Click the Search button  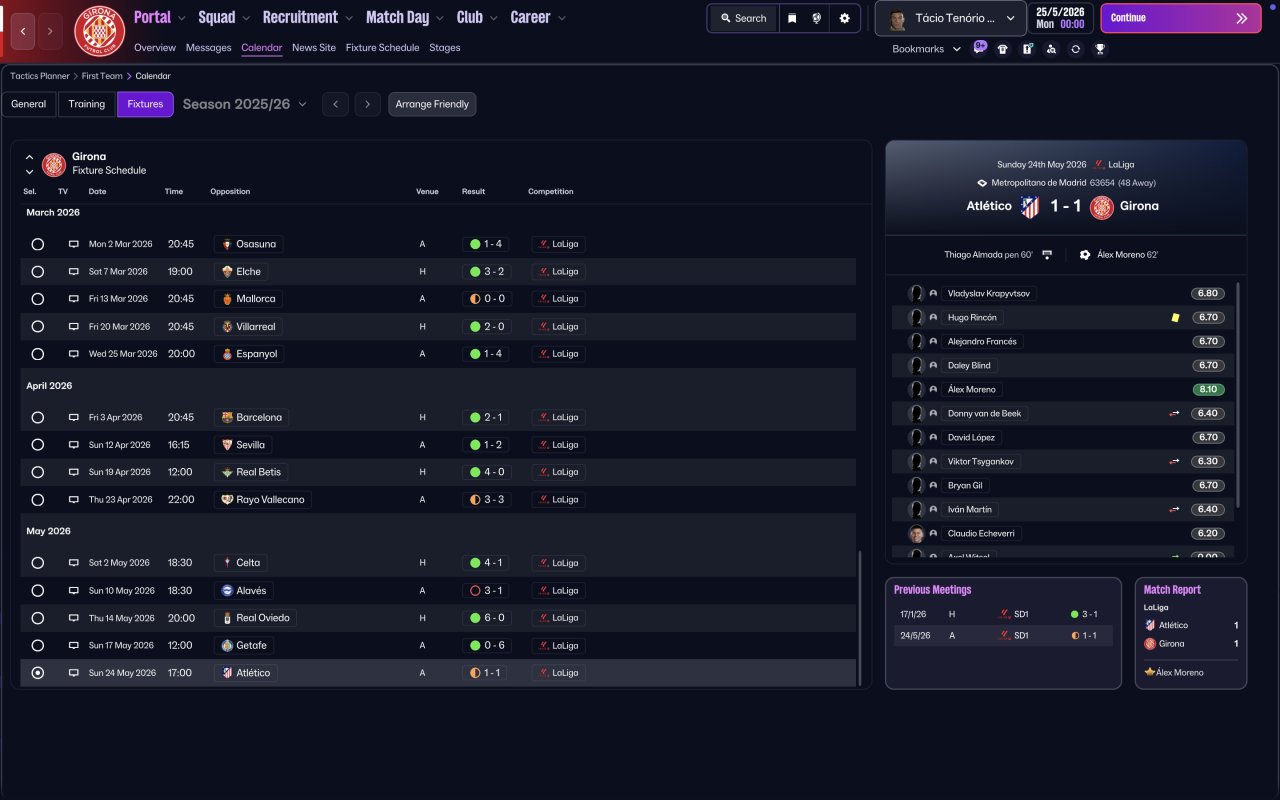tap(743, 18)
